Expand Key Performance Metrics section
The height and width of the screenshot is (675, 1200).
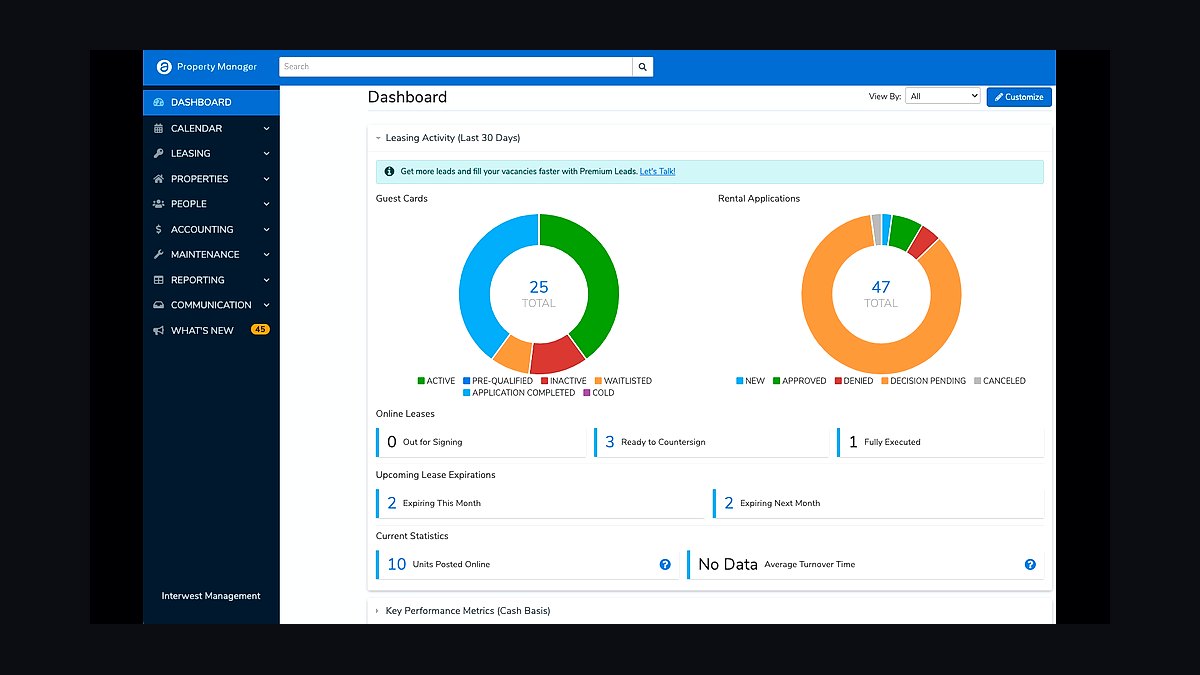378,611
